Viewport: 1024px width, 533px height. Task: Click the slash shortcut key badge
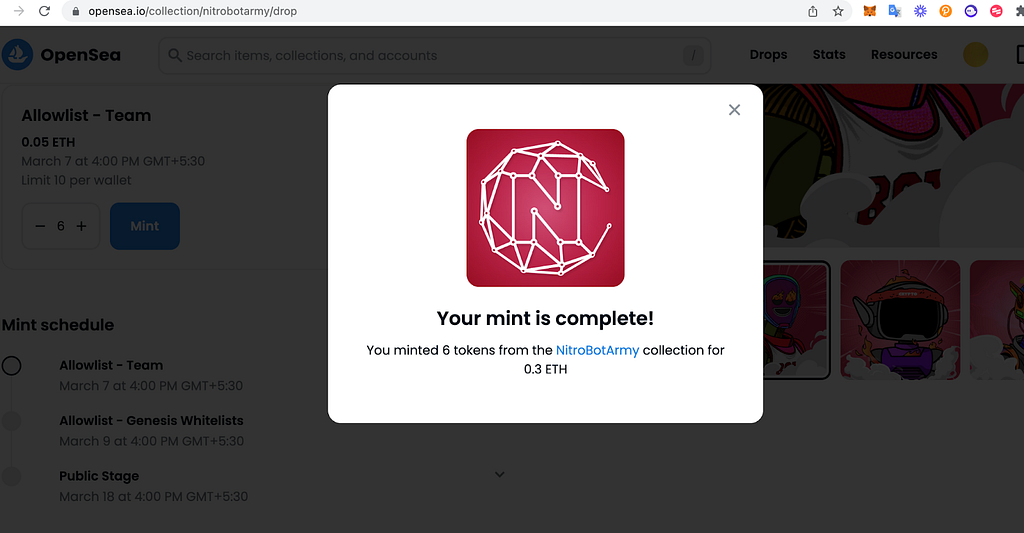pos(693,56)
